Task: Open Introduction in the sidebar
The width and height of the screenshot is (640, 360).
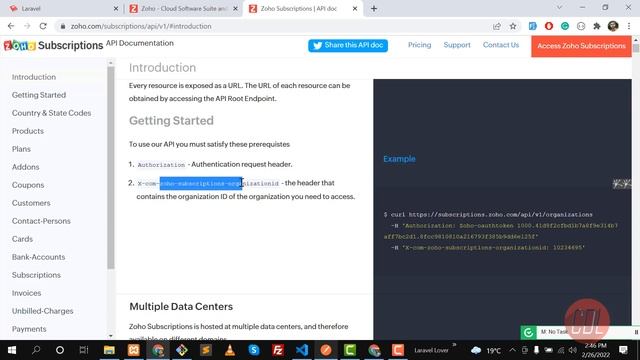Action: tap(34, 77)
